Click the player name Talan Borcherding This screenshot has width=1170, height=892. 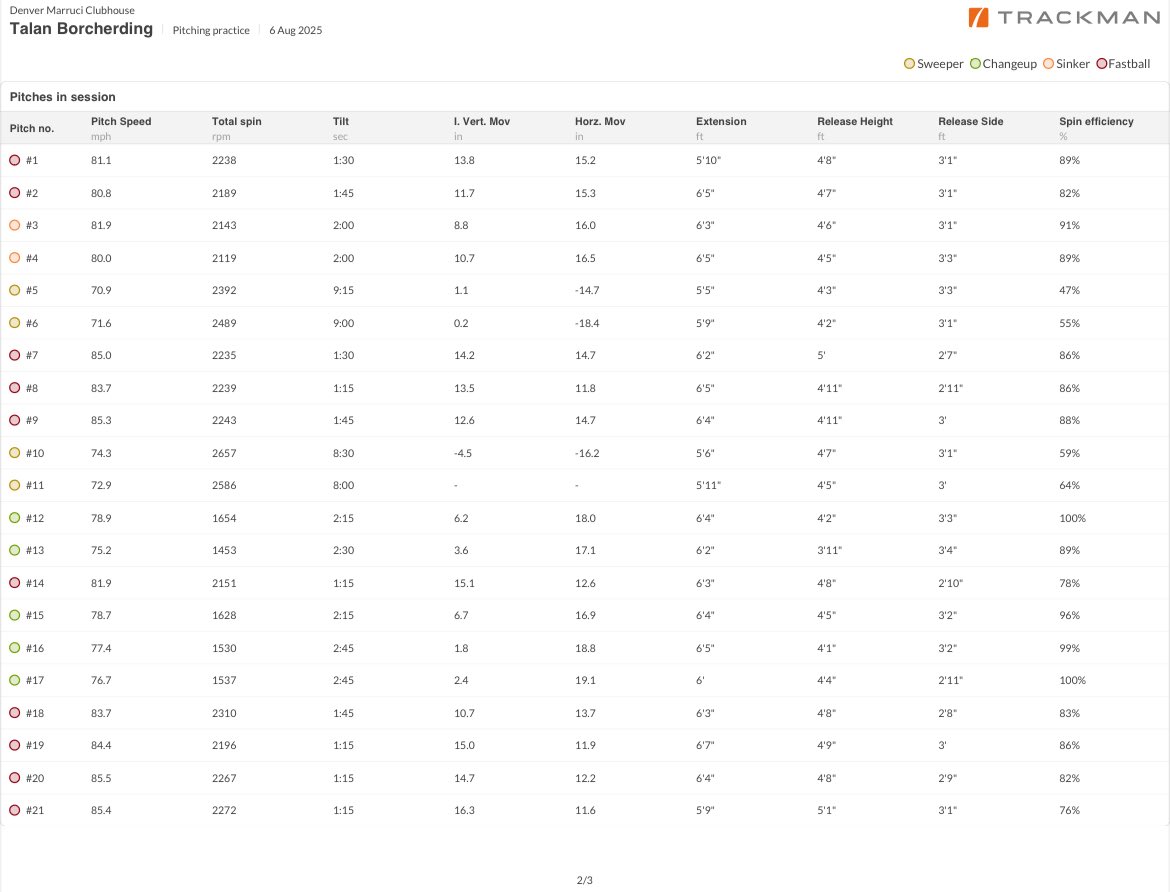tap(81, 28)
